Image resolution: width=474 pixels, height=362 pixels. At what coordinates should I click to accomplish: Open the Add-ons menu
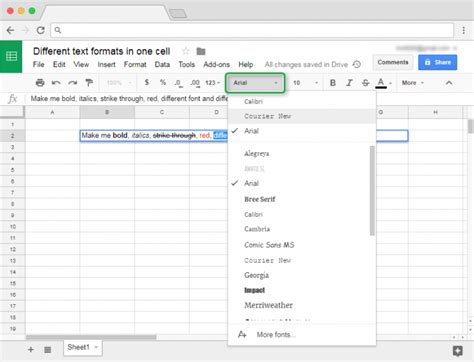(x=217, y=64)
